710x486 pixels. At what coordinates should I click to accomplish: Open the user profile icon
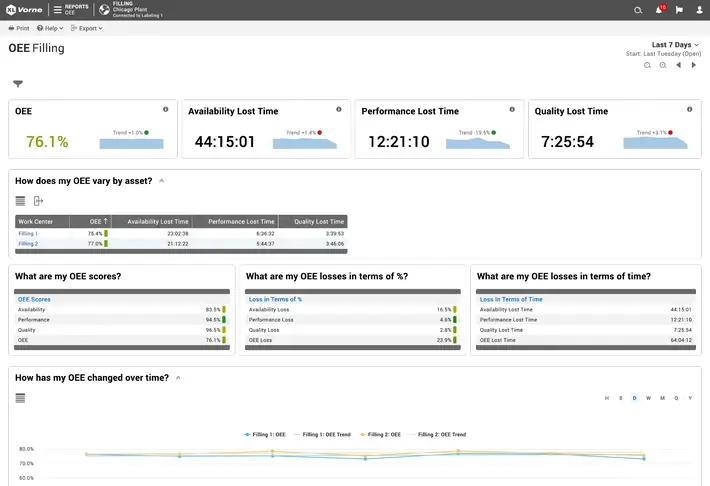[700, 10]
